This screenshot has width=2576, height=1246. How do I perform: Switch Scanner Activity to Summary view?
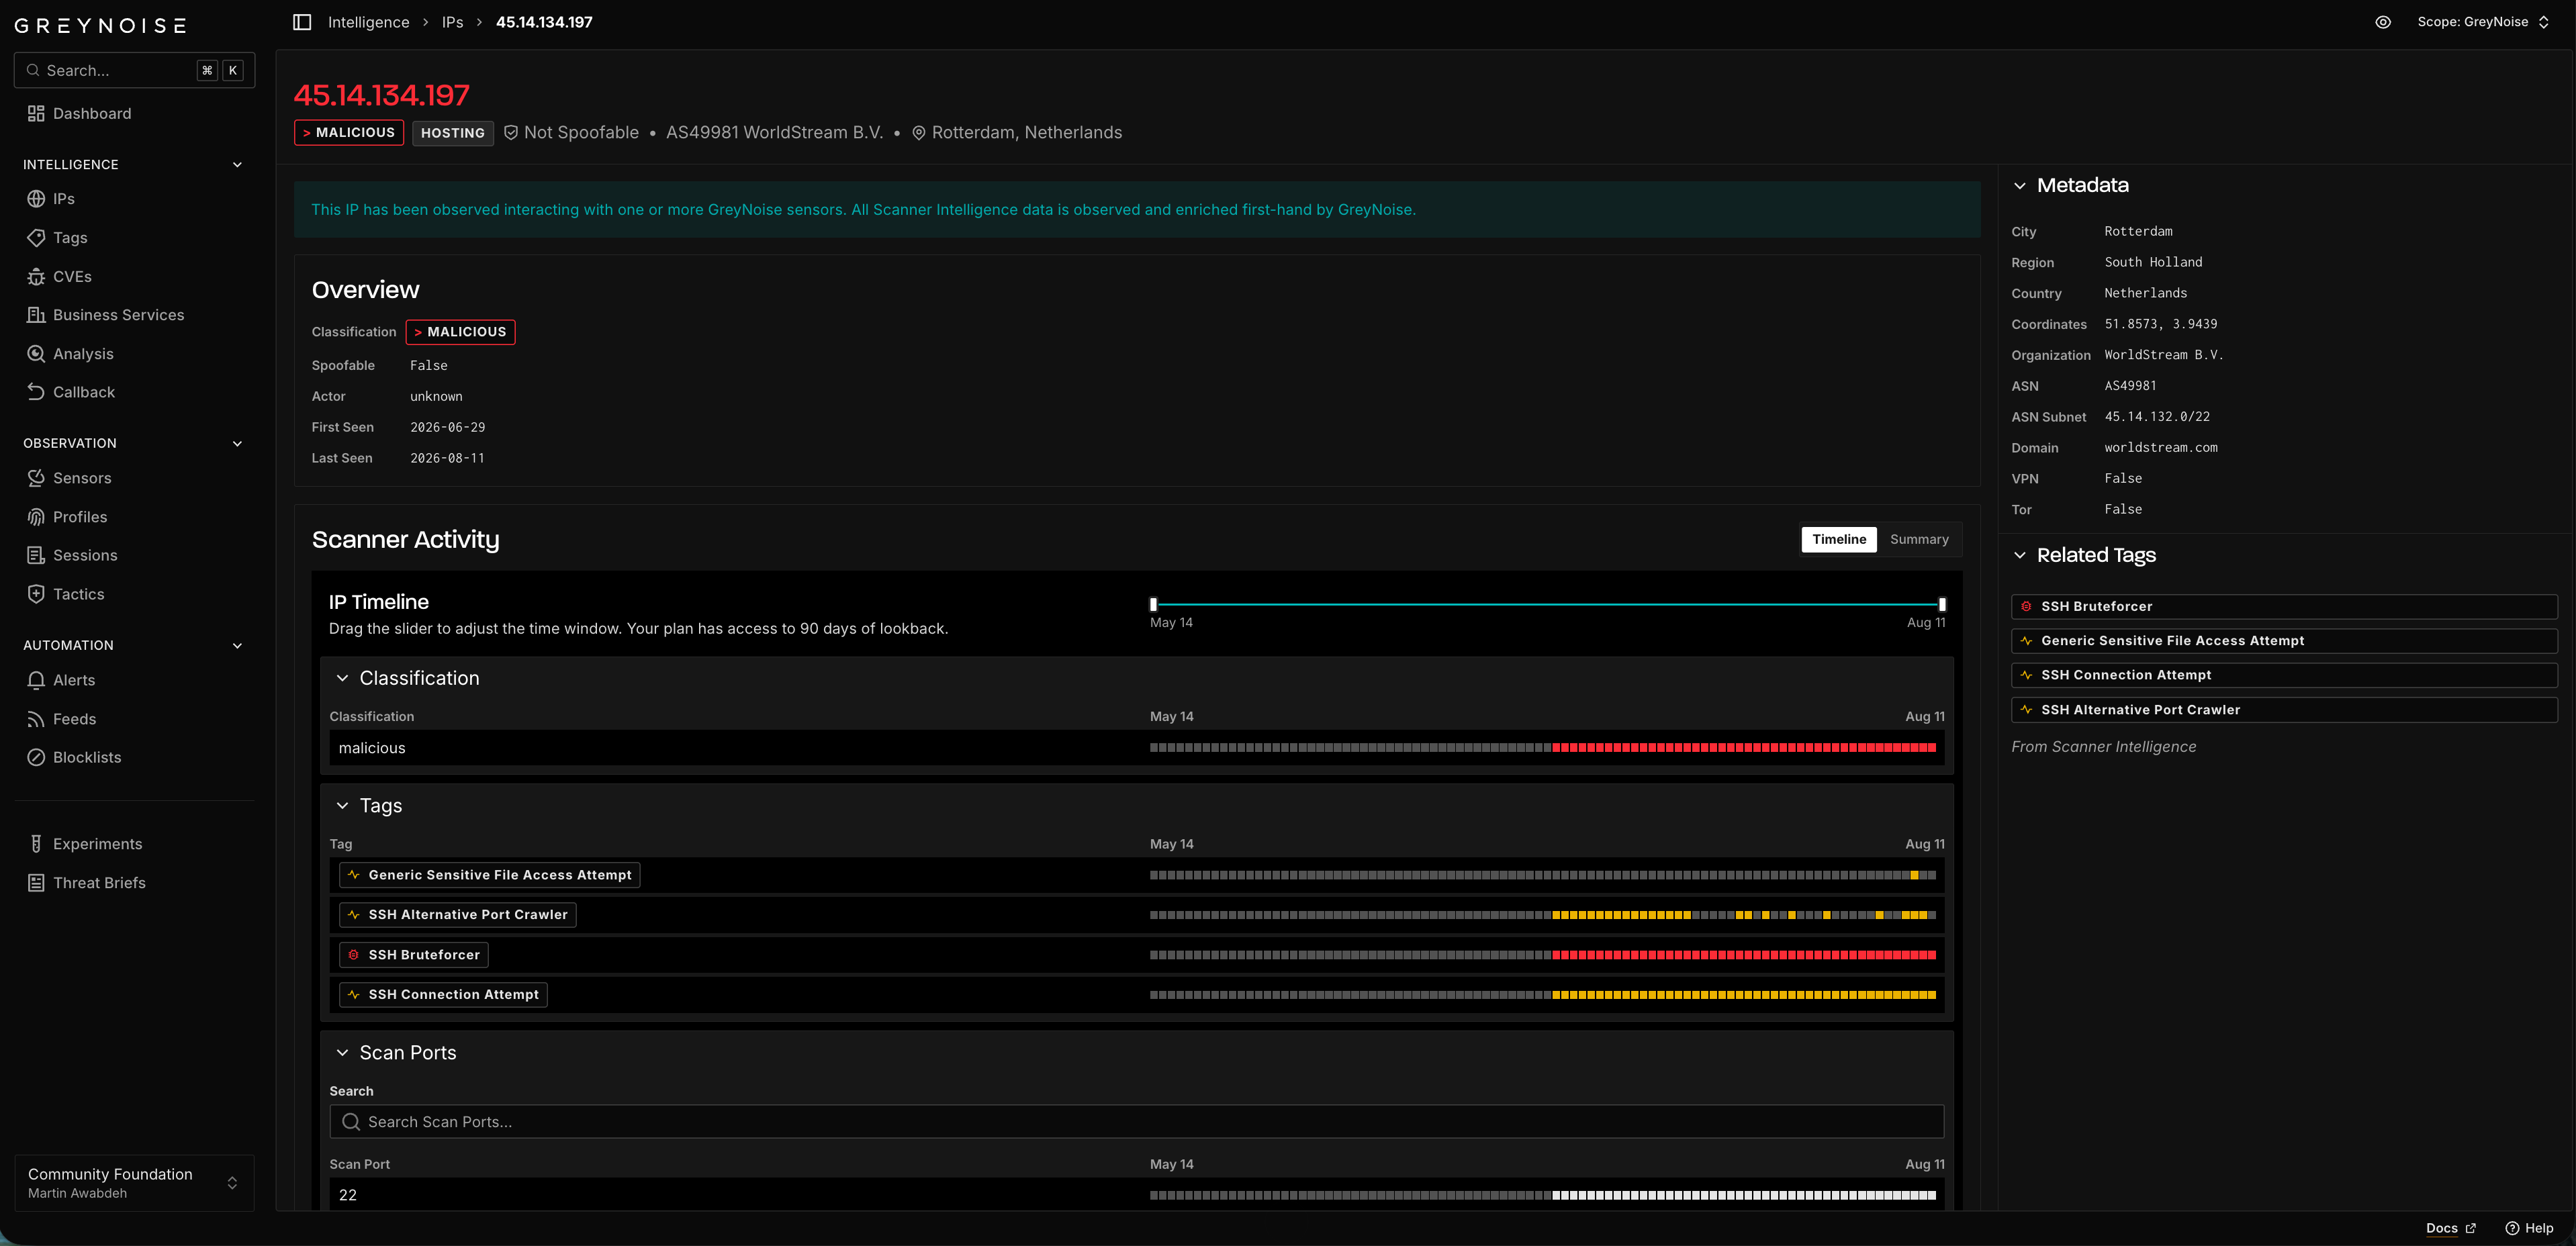[1919, 539]
